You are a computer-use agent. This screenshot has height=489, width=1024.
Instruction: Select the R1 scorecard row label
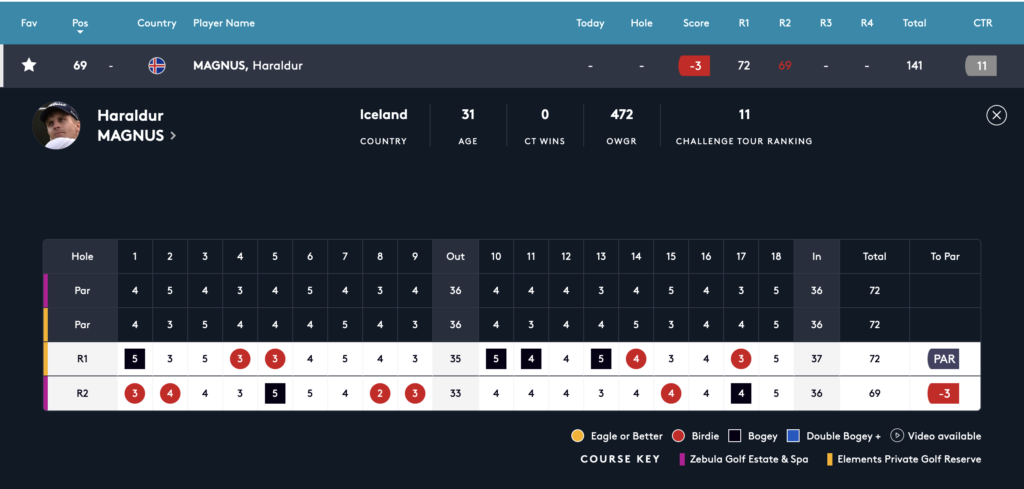pyautogui.click(x=82, y=358)
